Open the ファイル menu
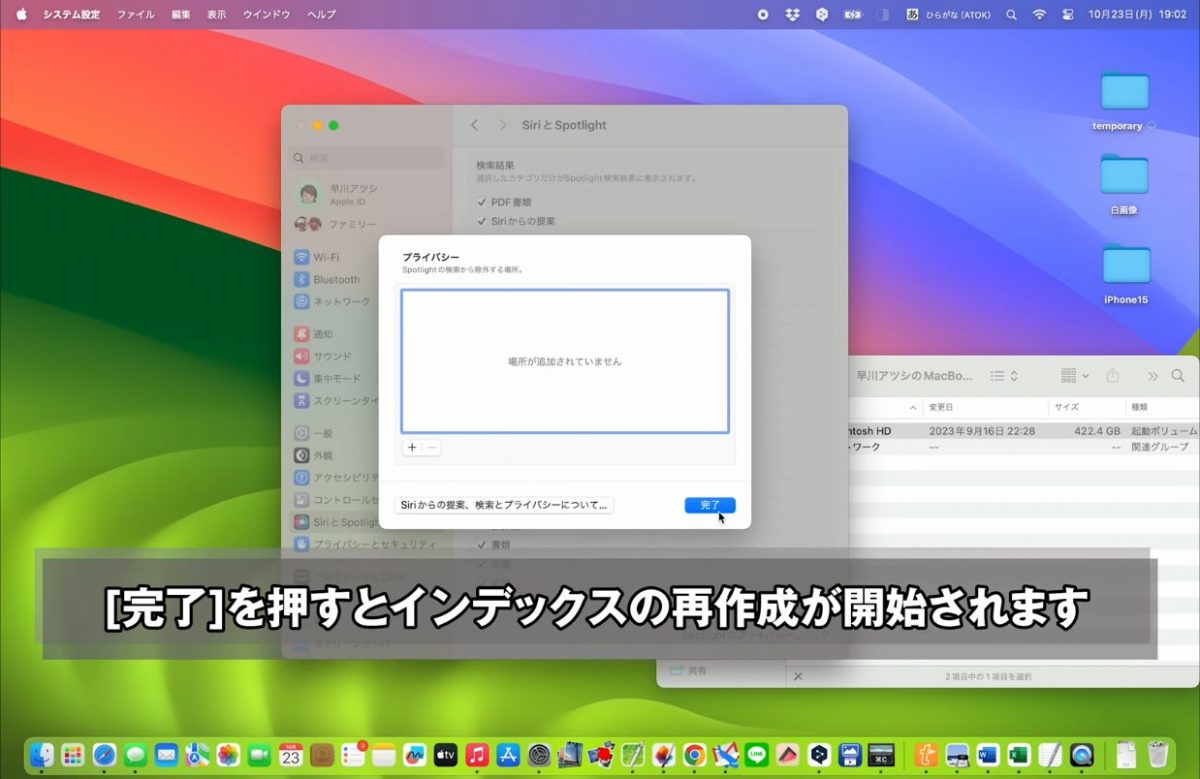This screenshot has width=1200, height=779. pyautogui.click(x=135, y=15)
